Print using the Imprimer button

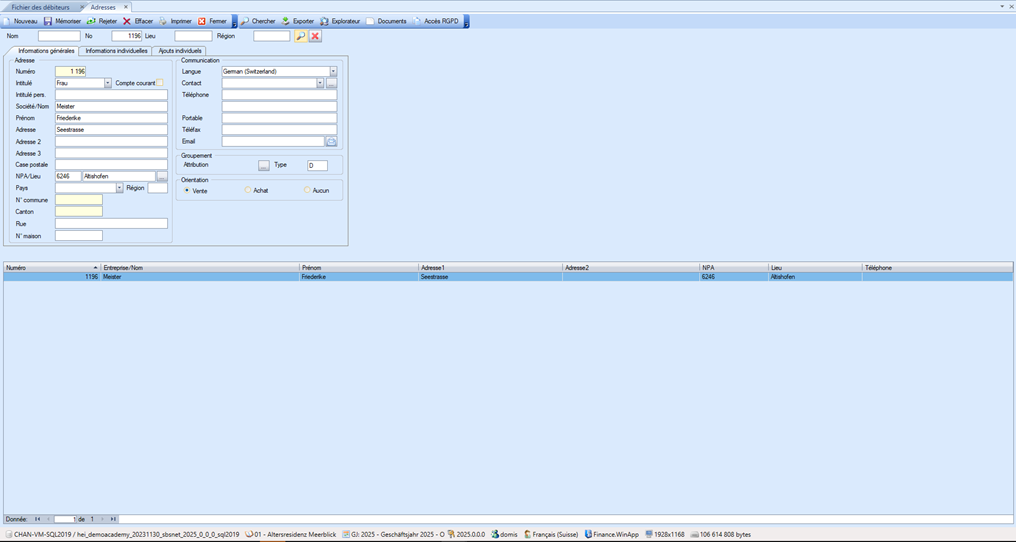[175, 21]
